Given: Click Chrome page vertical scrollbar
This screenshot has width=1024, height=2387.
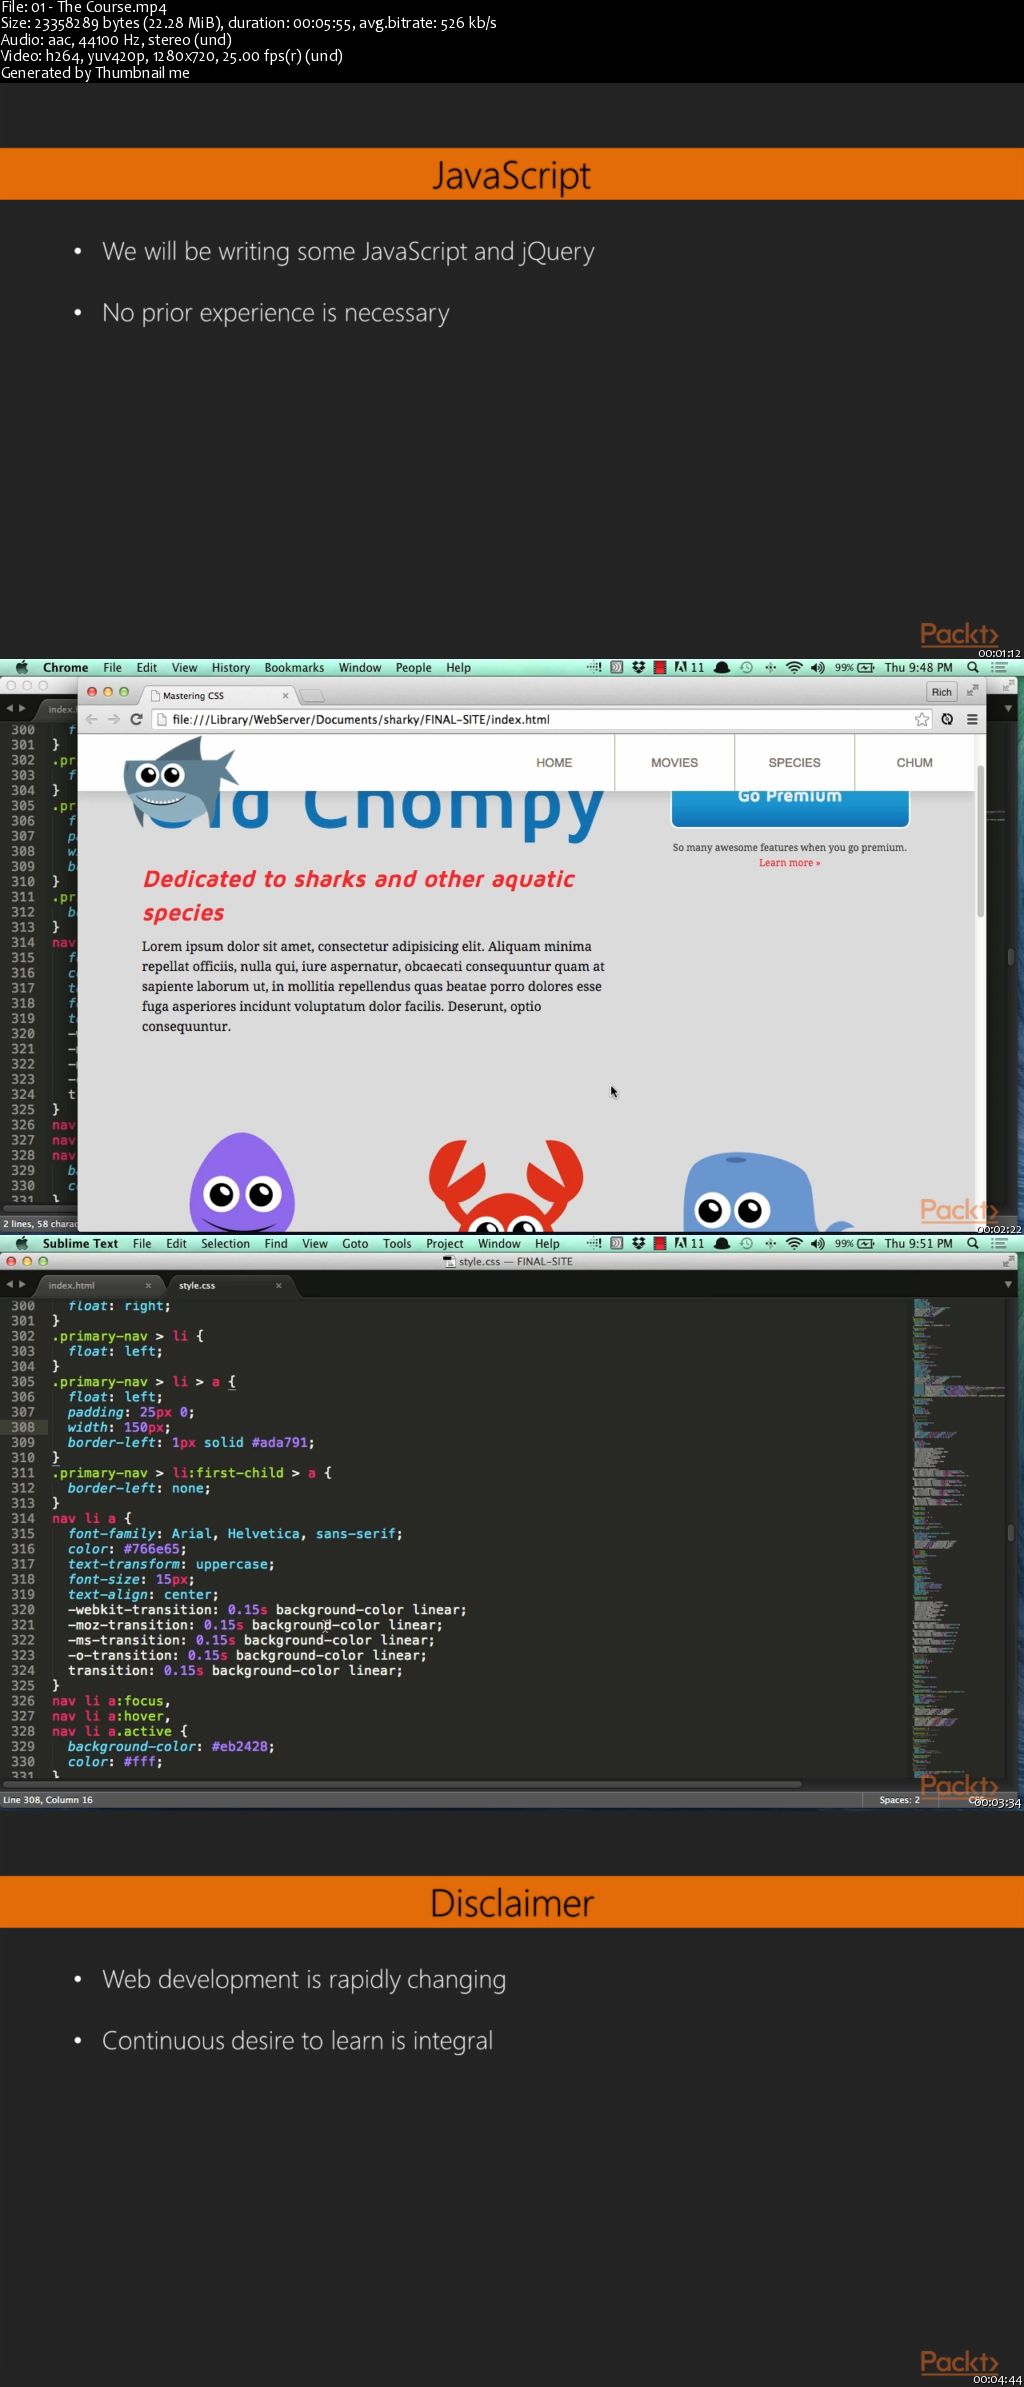Looking at the screenshot, I should 980,842.
